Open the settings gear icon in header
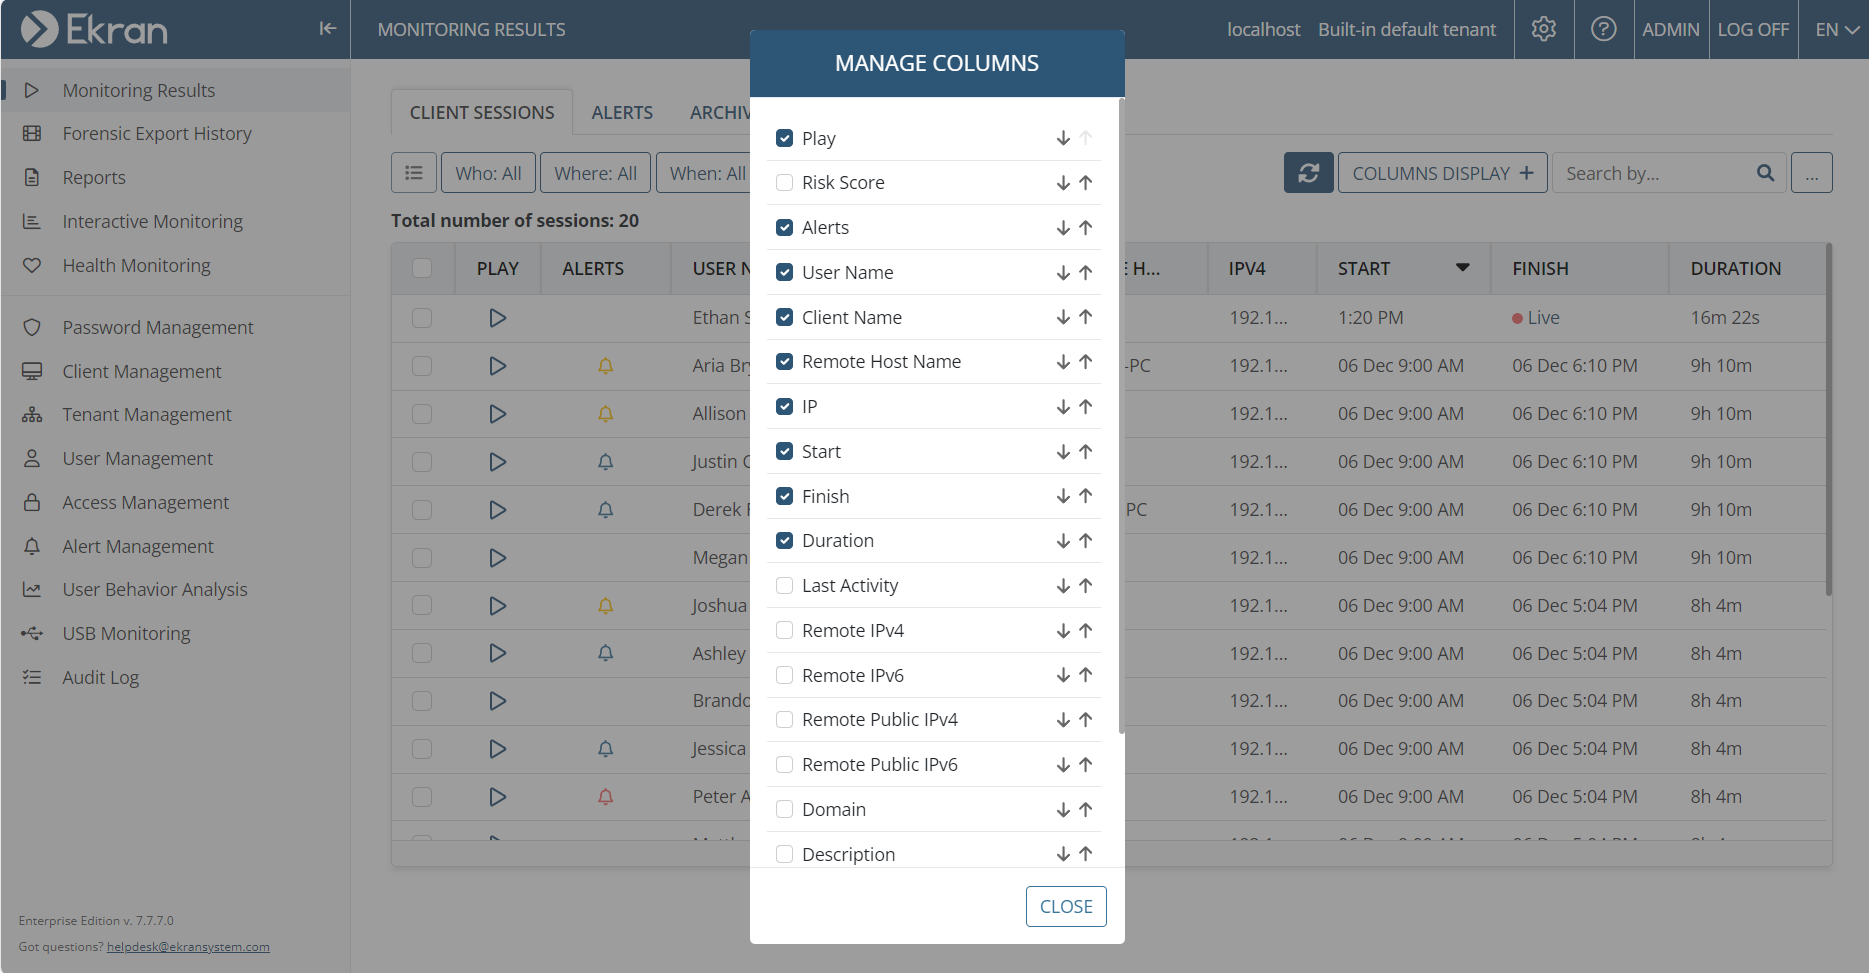The image size is (1869, 973). point(1543,29)
